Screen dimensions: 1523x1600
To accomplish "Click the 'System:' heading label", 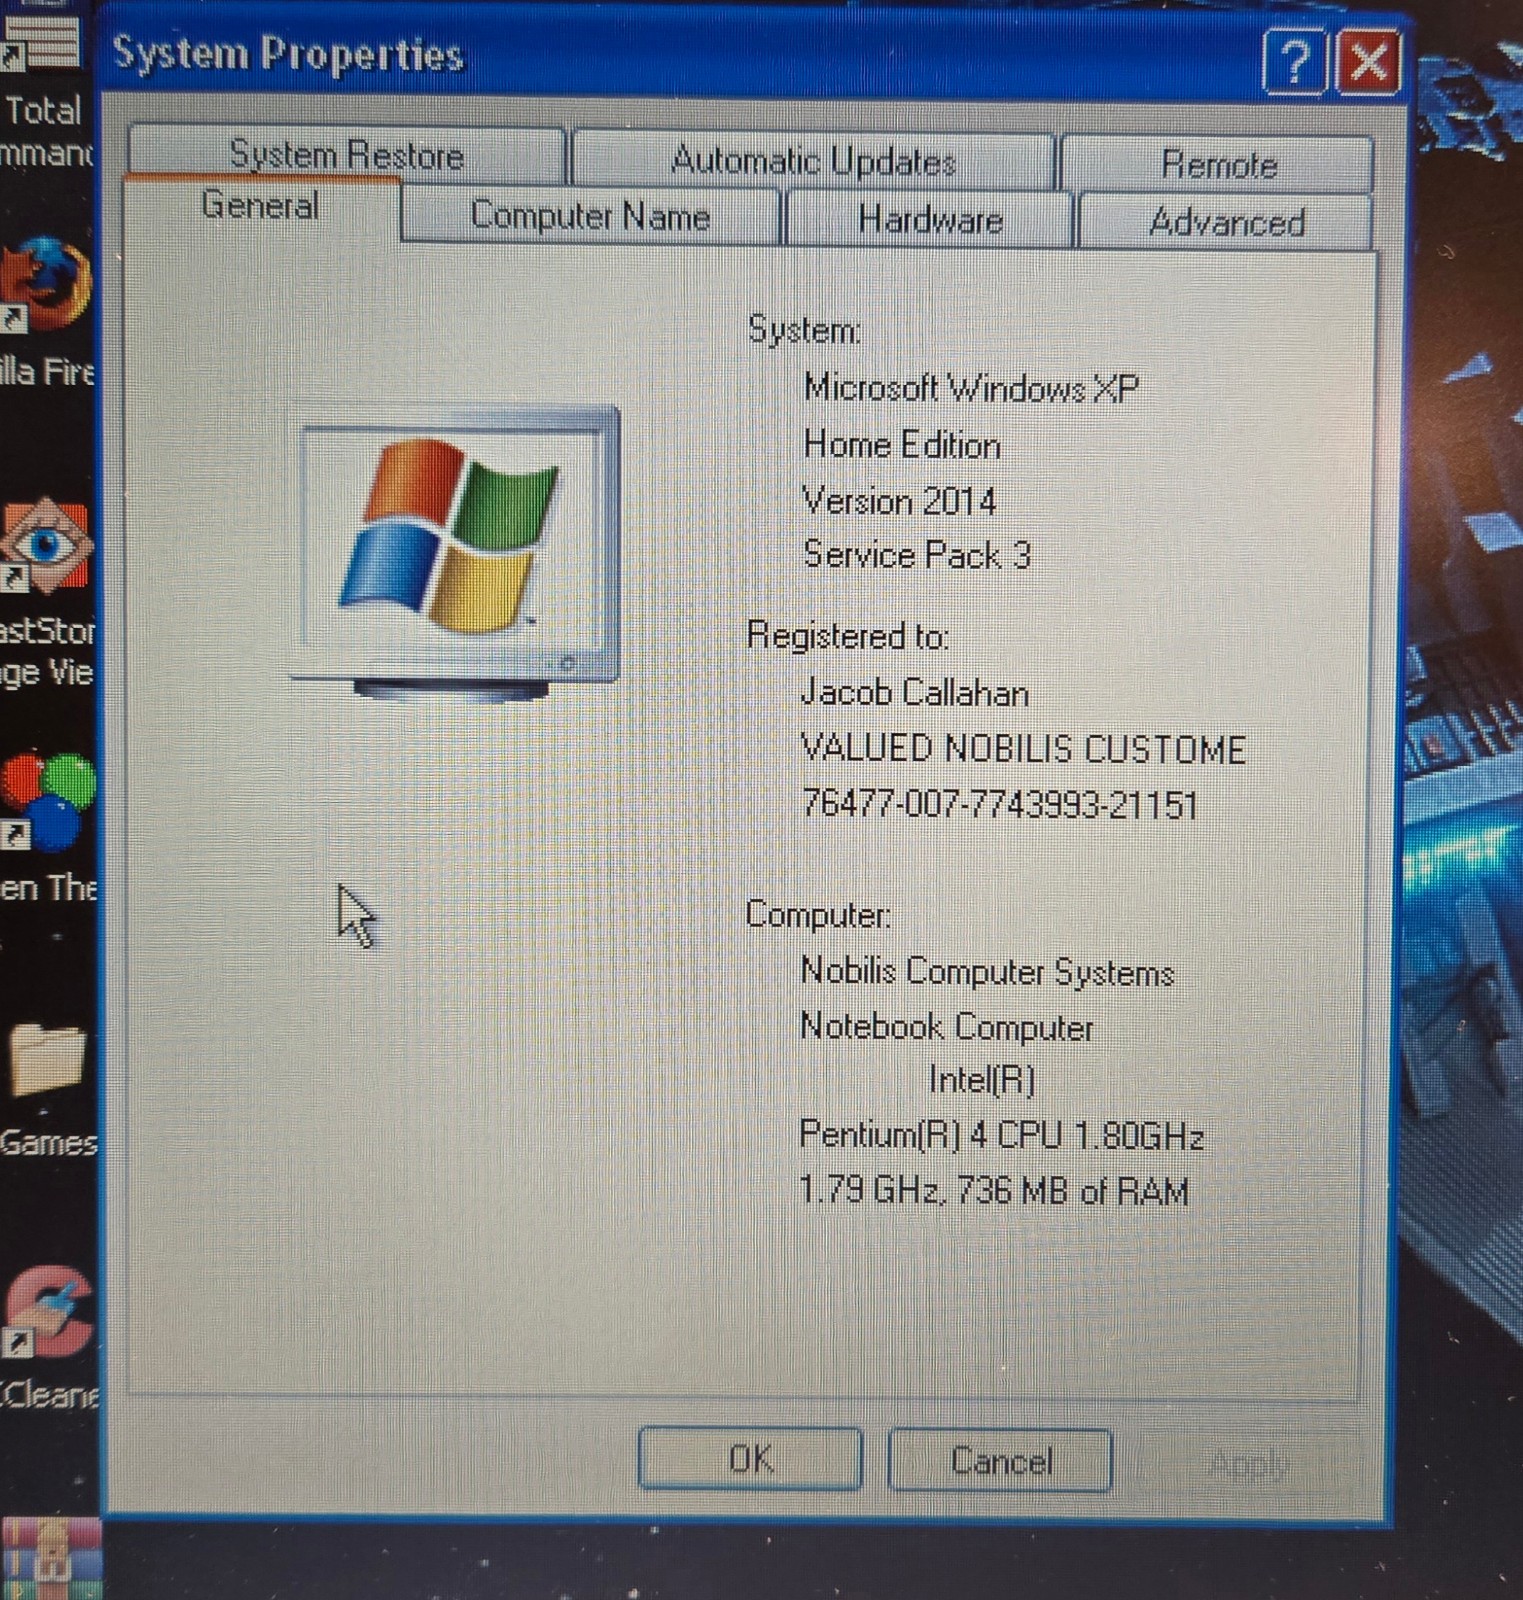I will click(804, 329).
